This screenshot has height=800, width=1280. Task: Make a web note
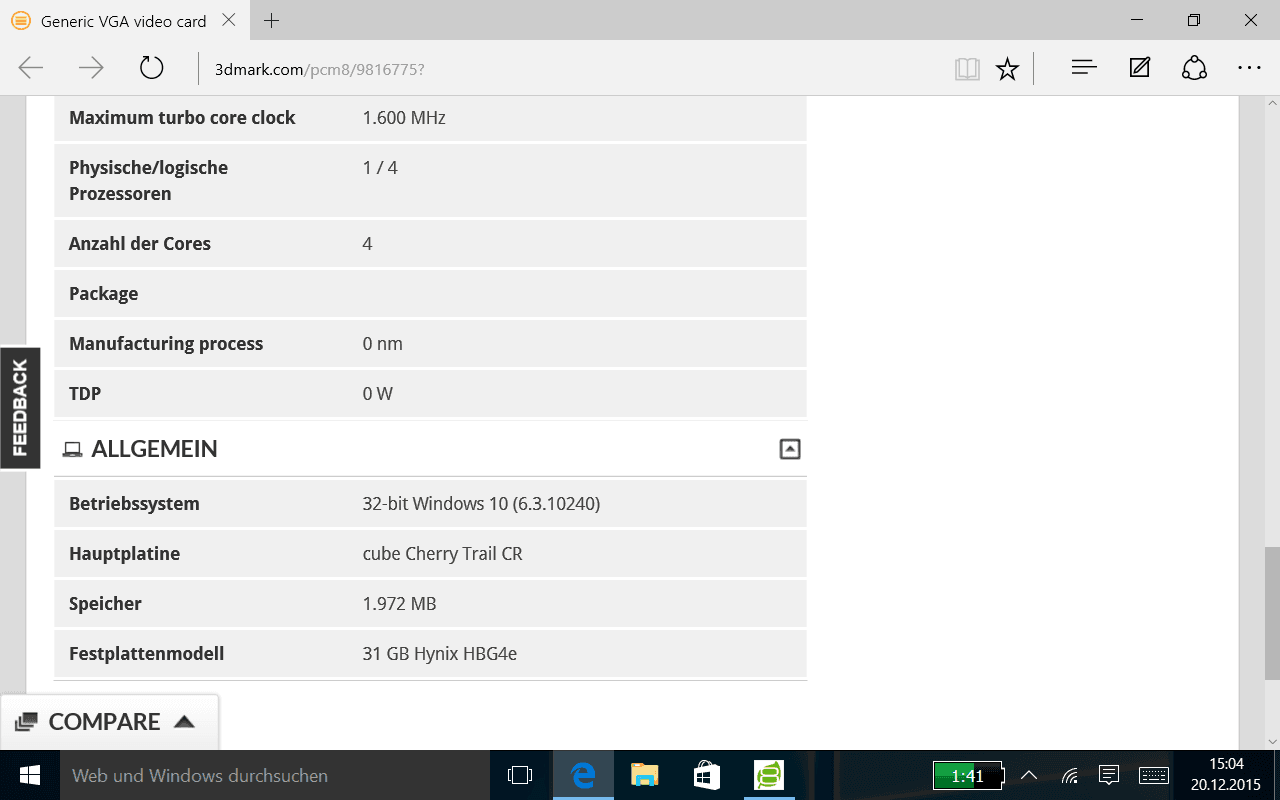pyautogui.click(x=1139, y=68)
